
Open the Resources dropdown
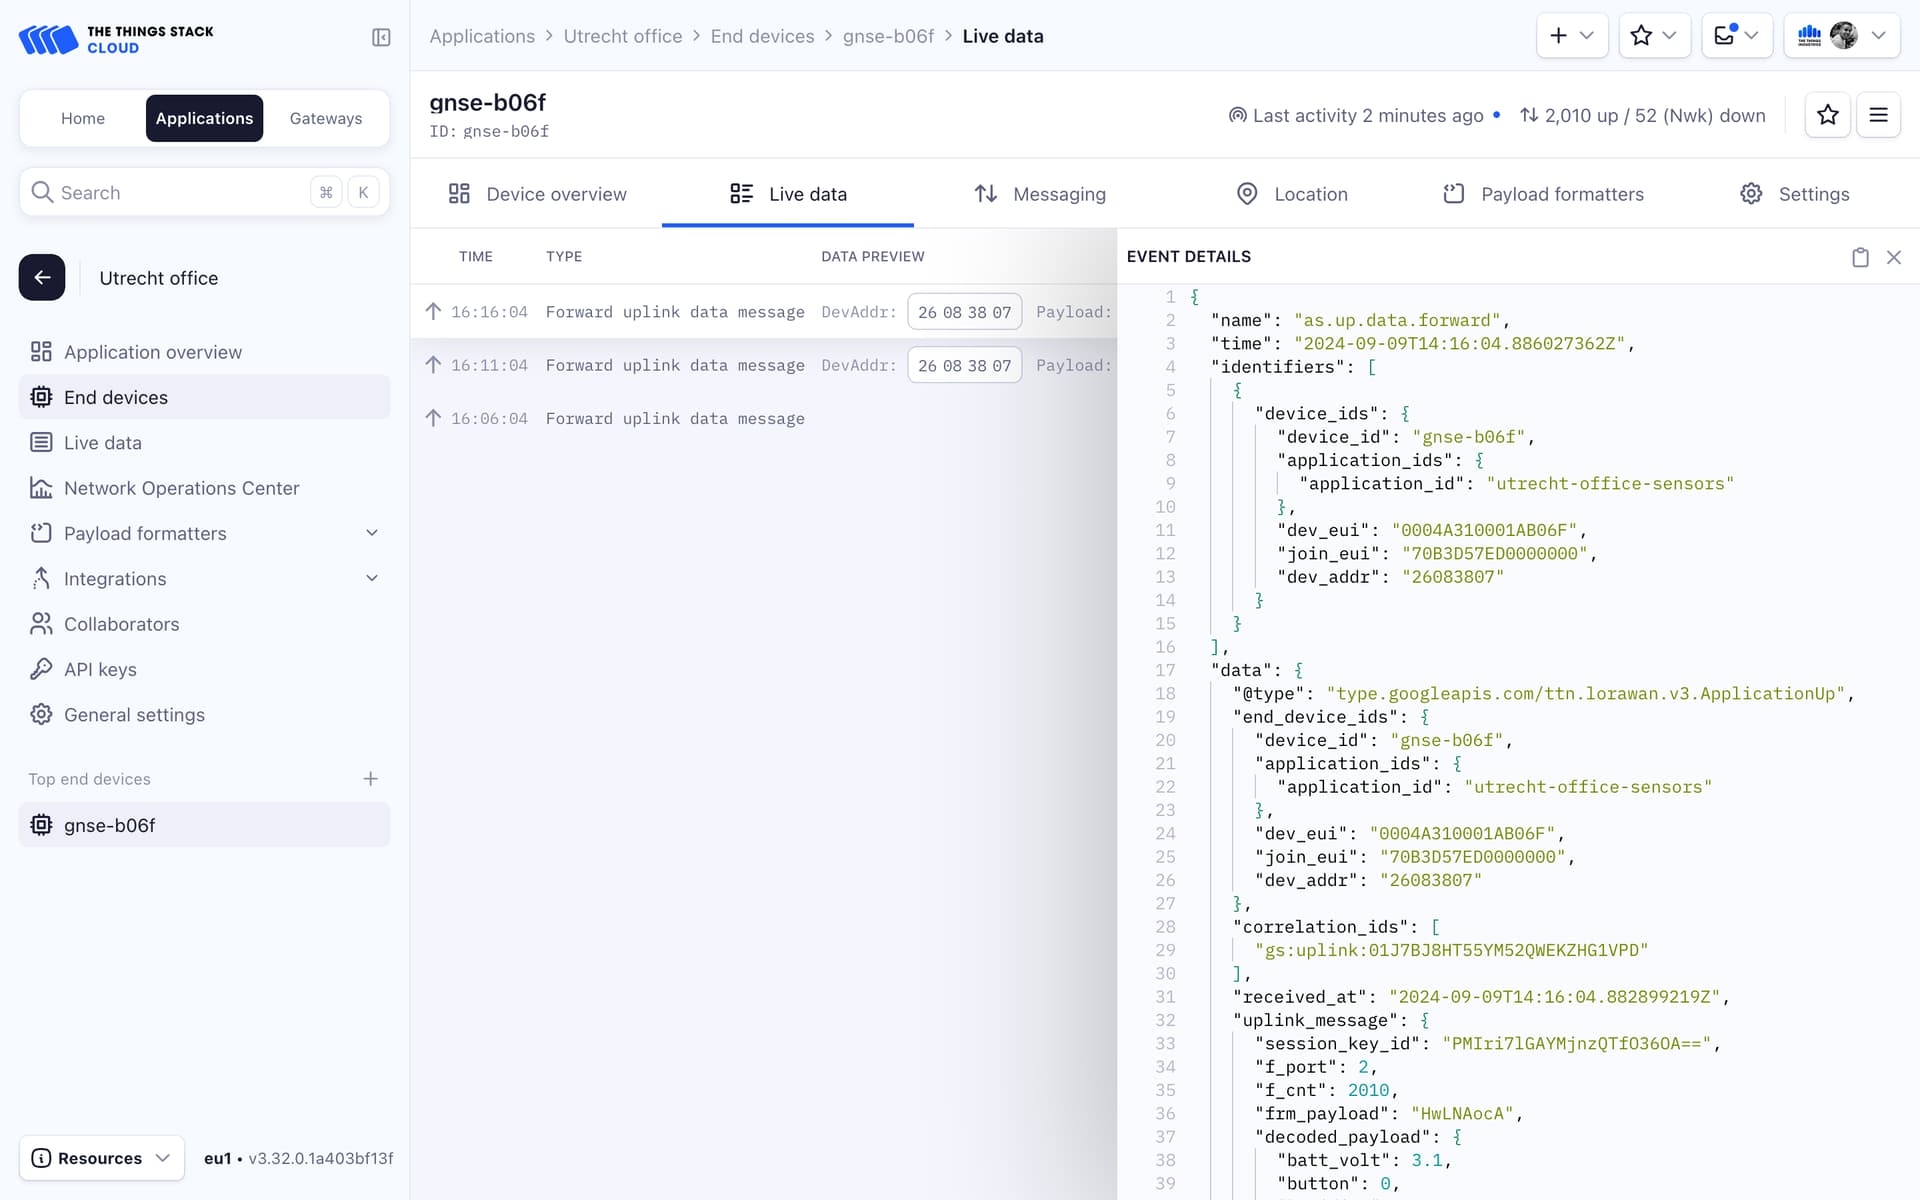[101, 1158]
